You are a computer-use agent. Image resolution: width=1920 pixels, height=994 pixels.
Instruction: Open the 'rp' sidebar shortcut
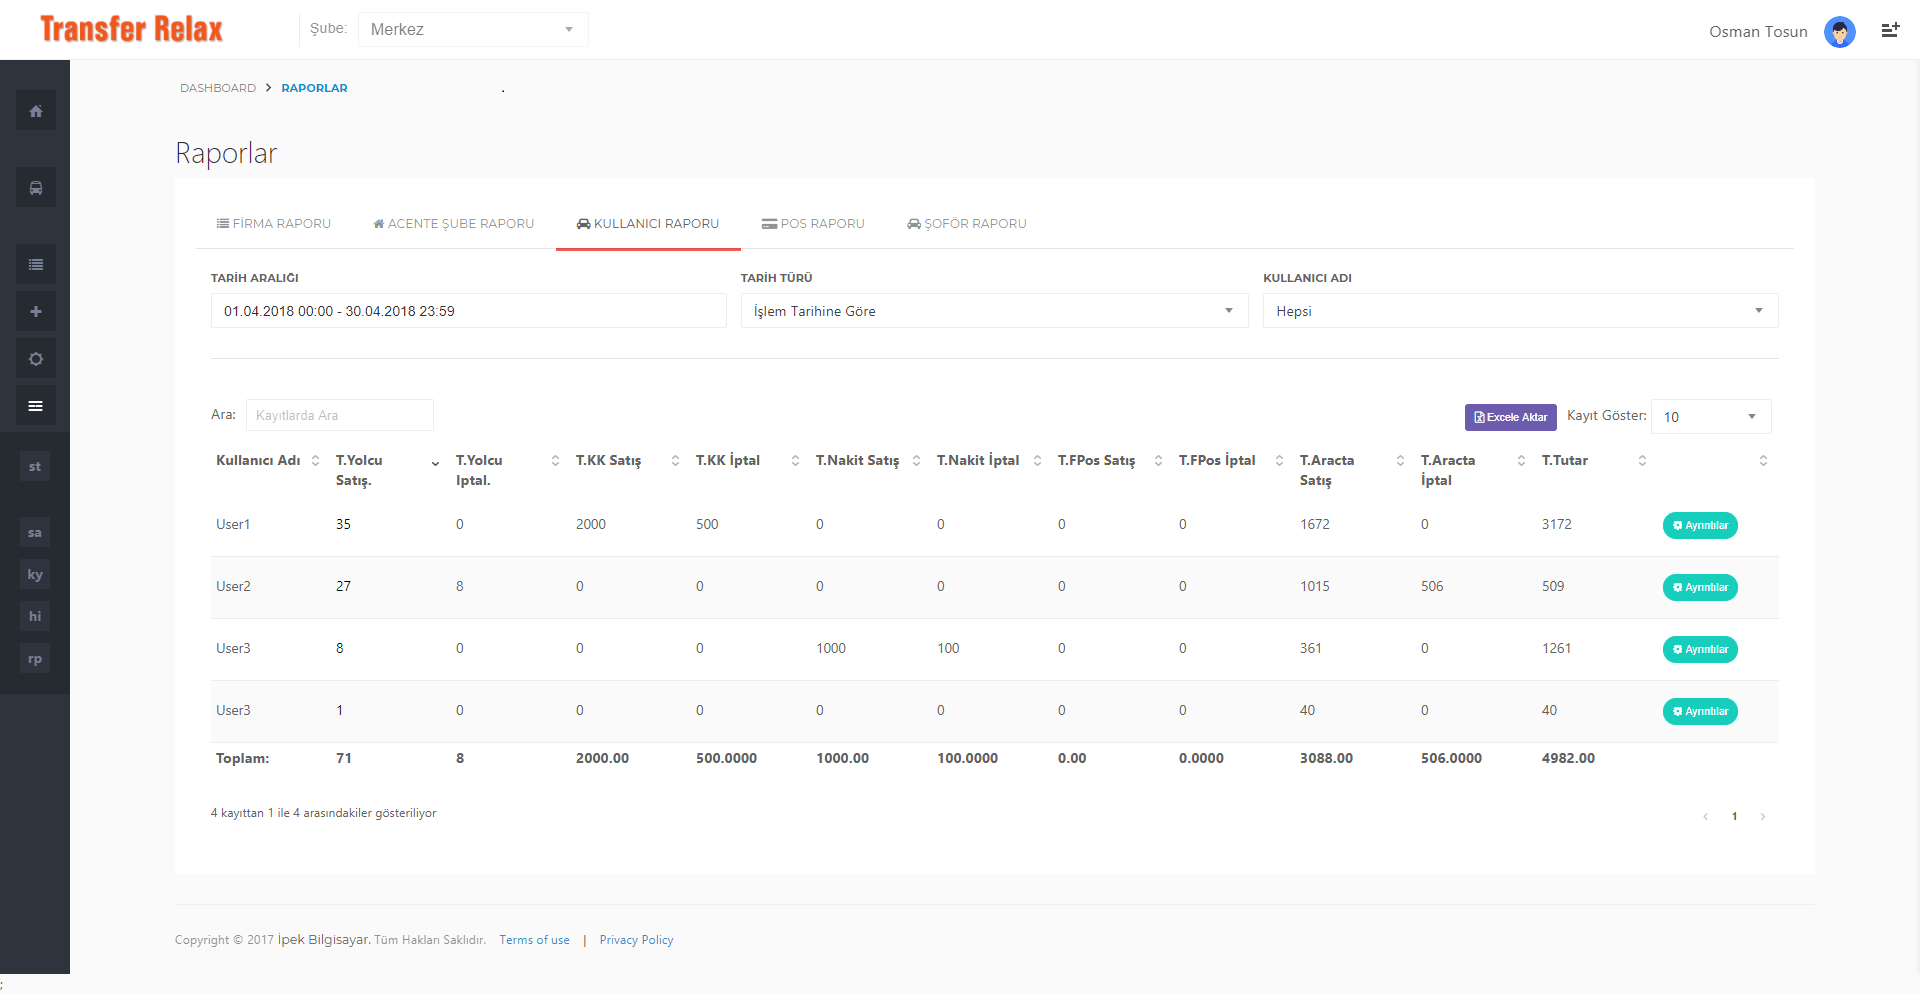[x=35, y=659]
